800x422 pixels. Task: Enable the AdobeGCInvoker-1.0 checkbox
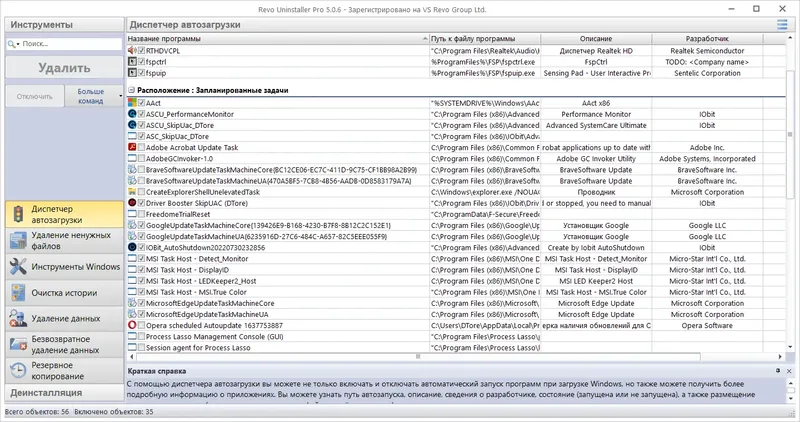(141, 159)
